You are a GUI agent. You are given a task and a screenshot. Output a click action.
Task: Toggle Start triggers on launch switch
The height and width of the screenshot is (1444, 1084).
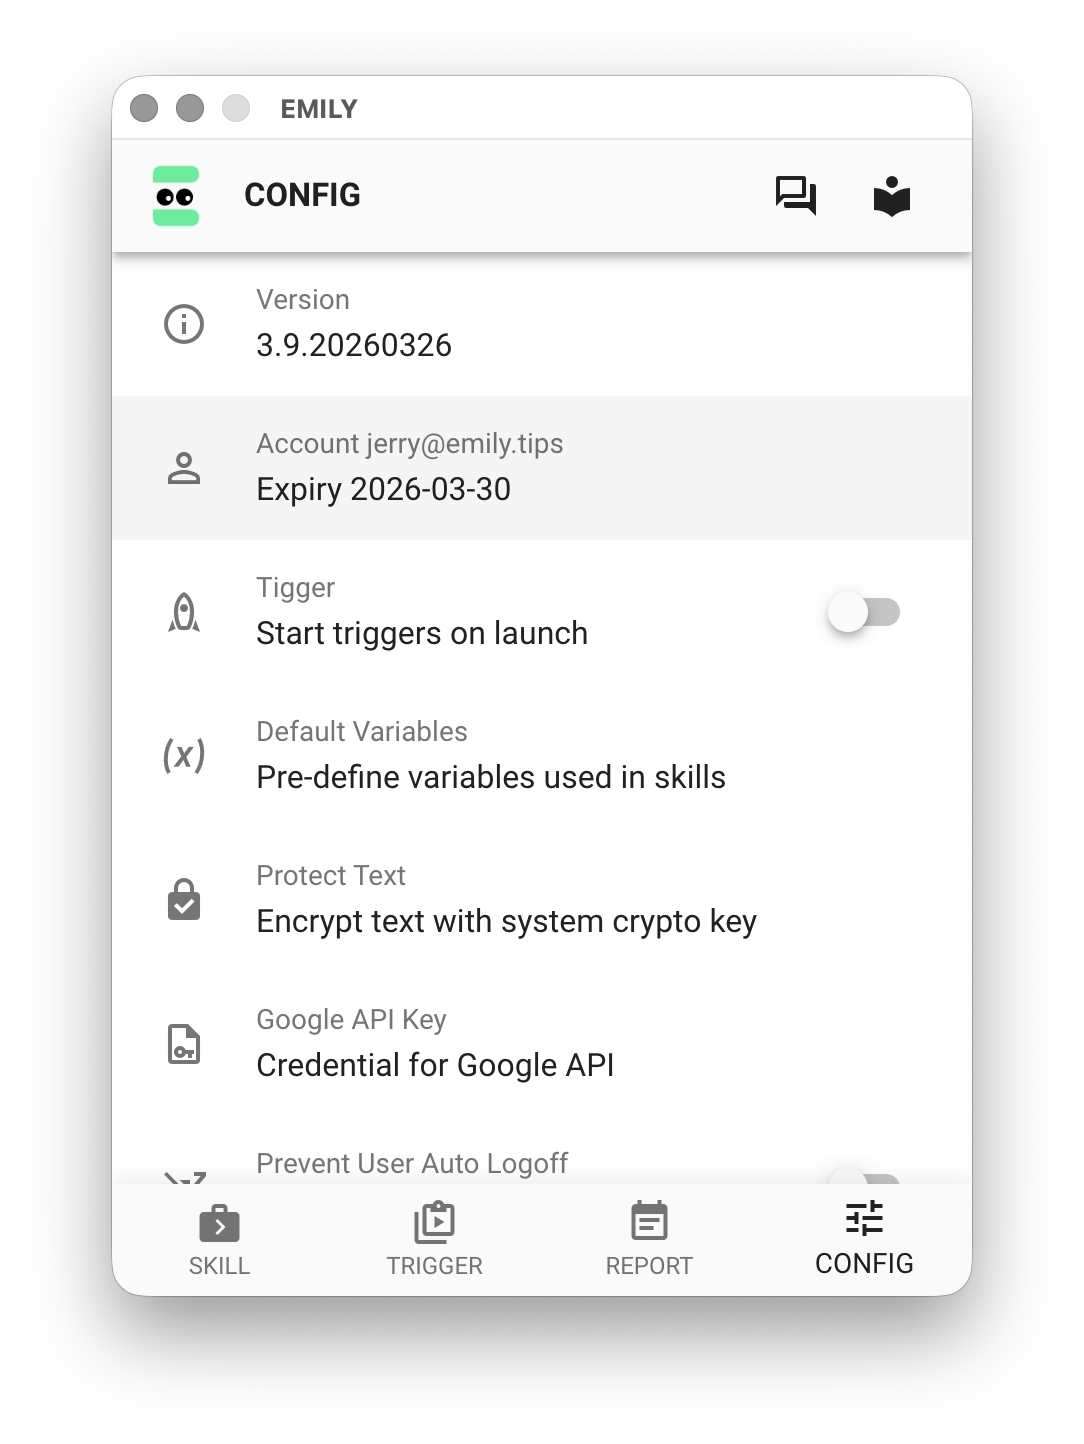click(x=864, y=612)
